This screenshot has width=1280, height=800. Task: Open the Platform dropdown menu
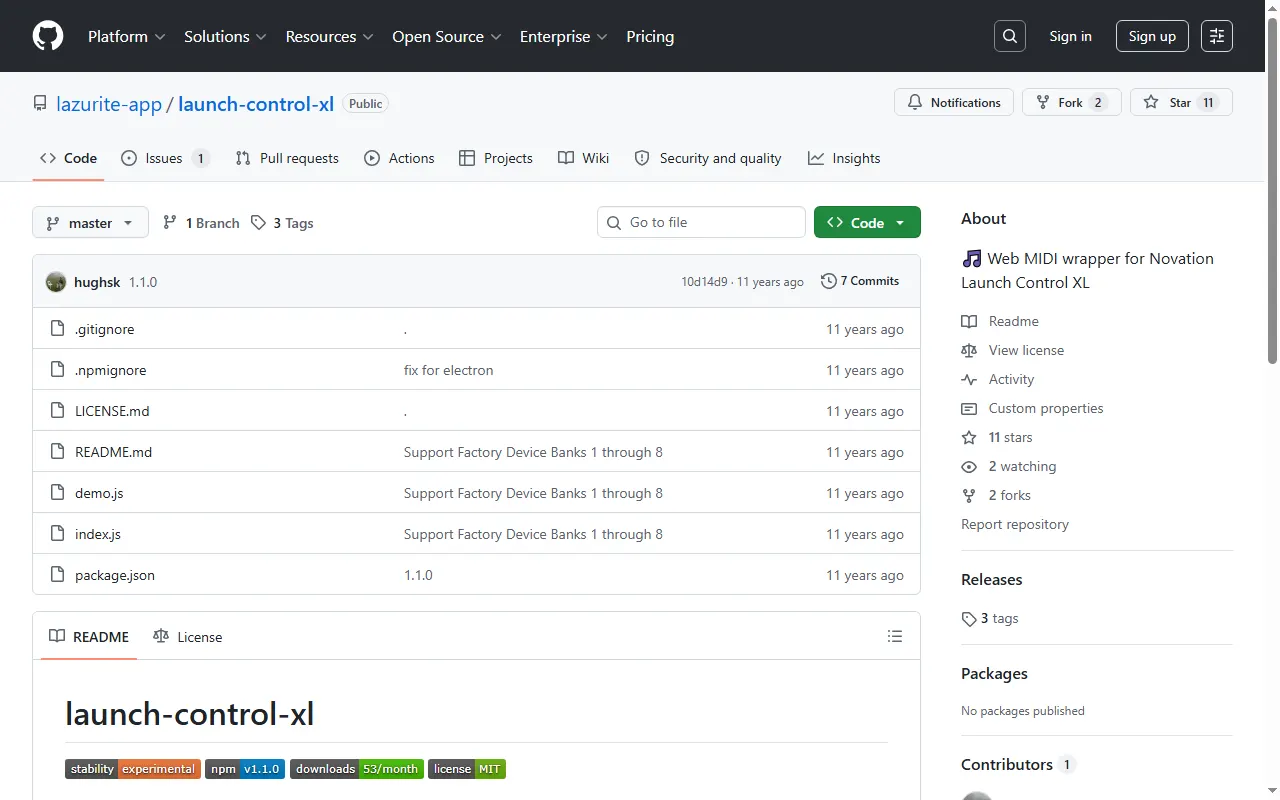pyautogui.click(x=127, y=36)
